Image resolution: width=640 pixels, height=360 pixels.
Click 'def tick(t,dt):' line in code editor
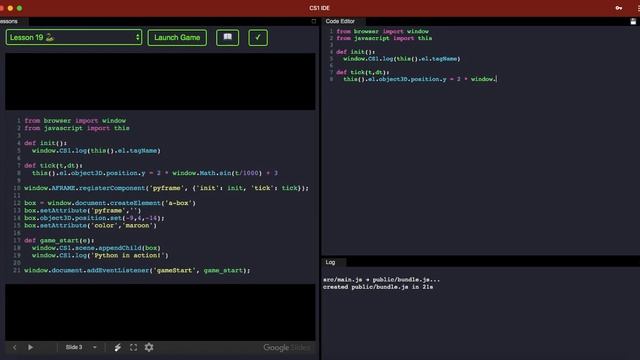point(363,72)
